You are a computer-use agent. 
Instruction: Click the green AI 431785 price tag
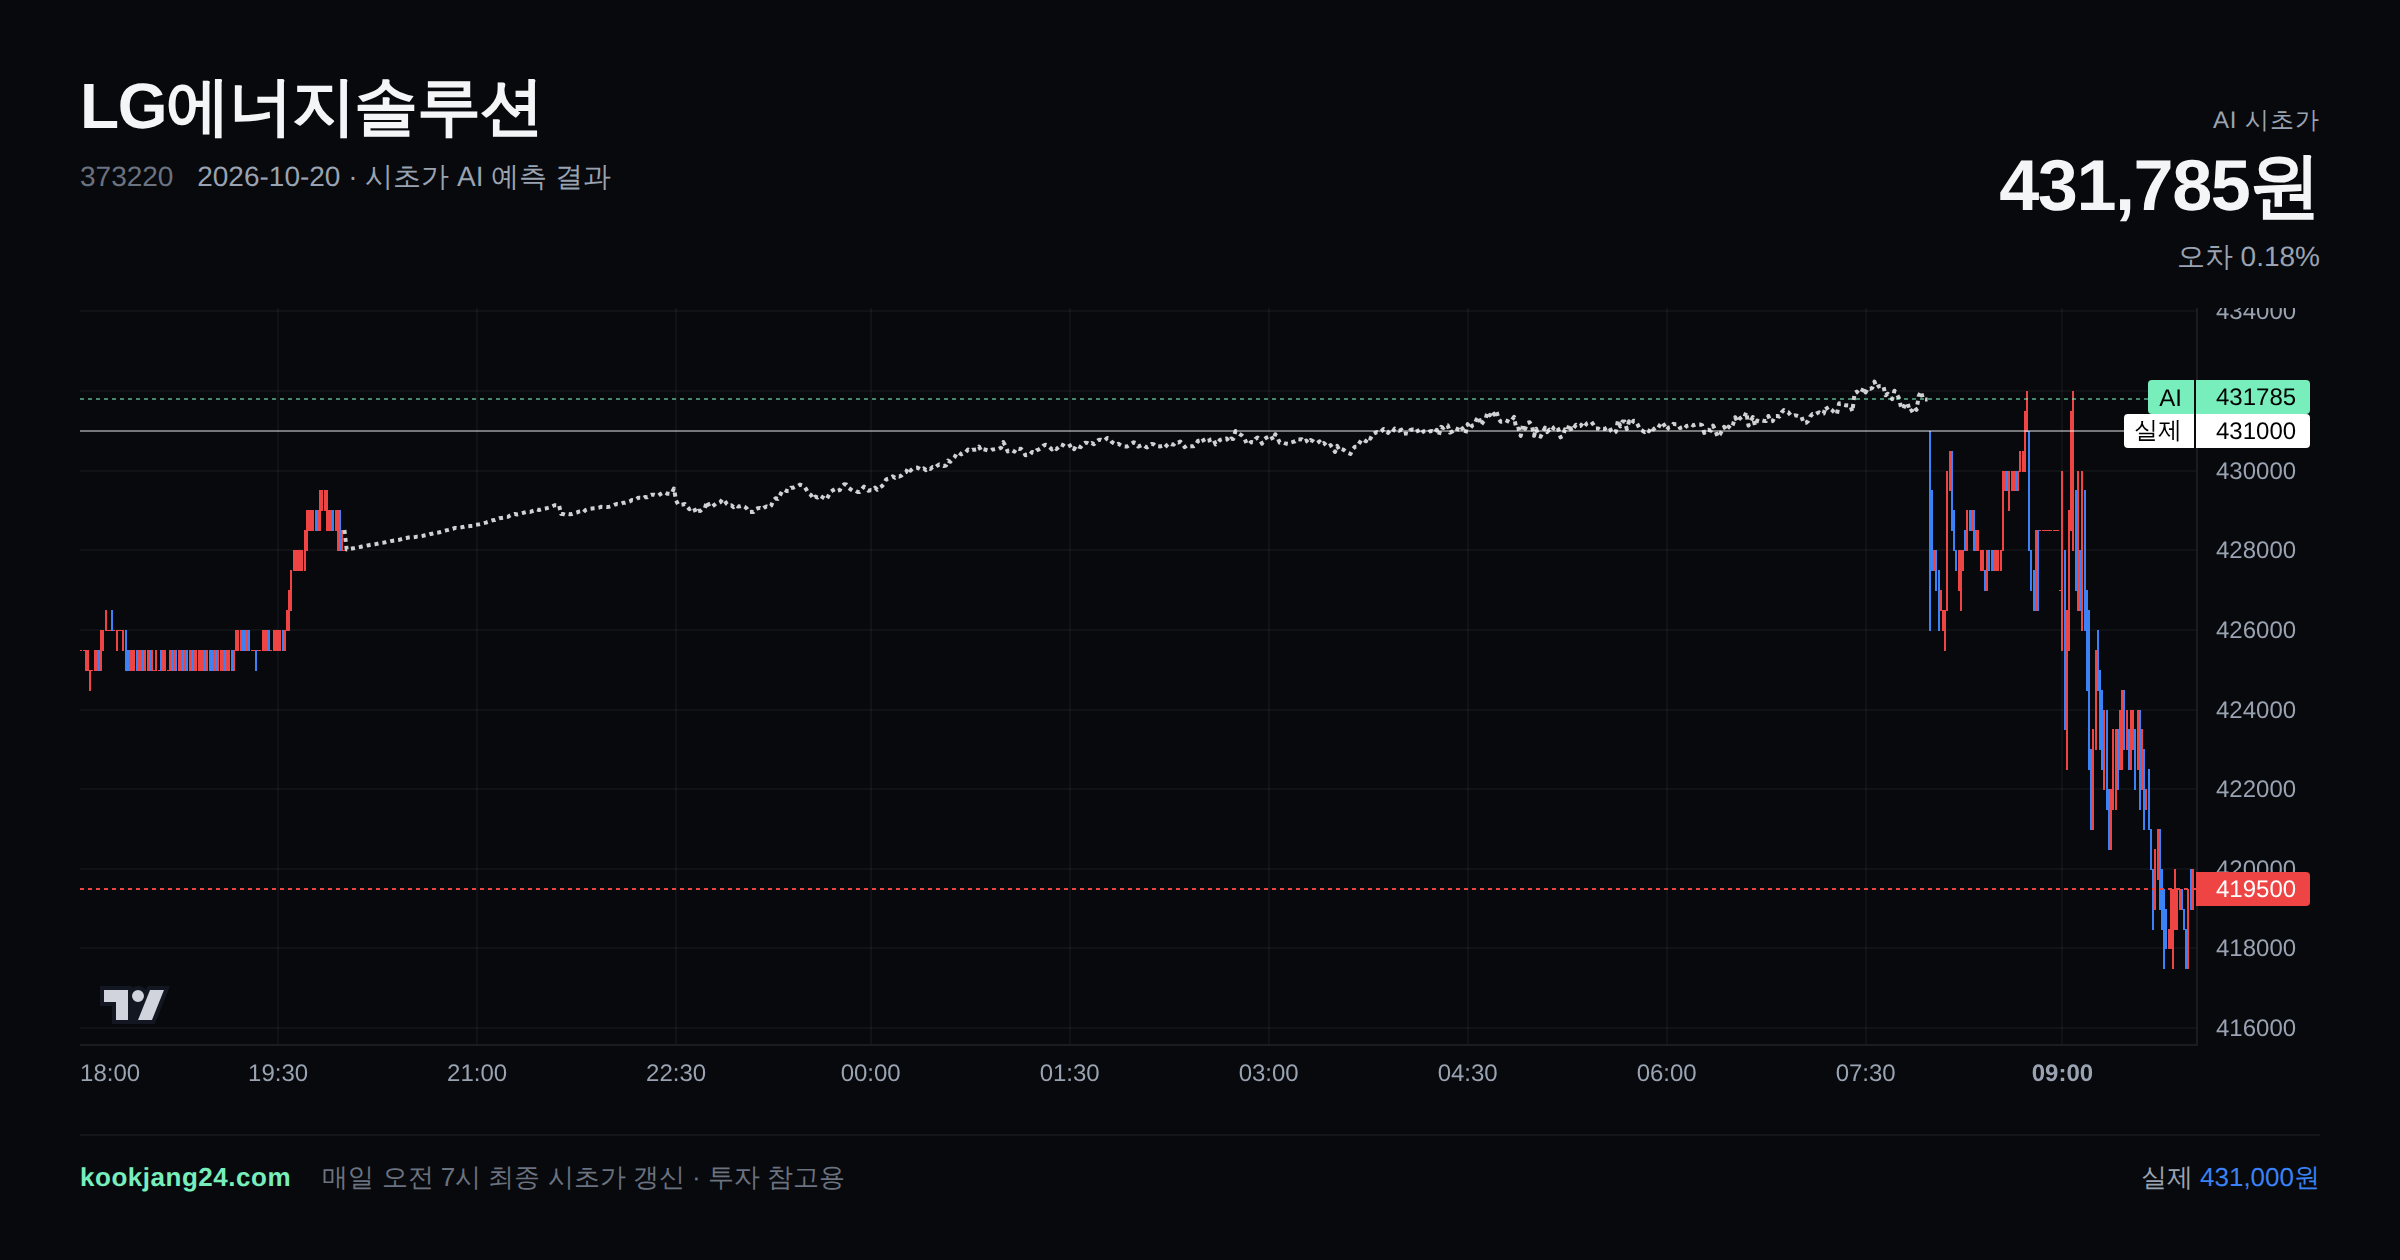pyautogui.click(x=2228, y=397)
